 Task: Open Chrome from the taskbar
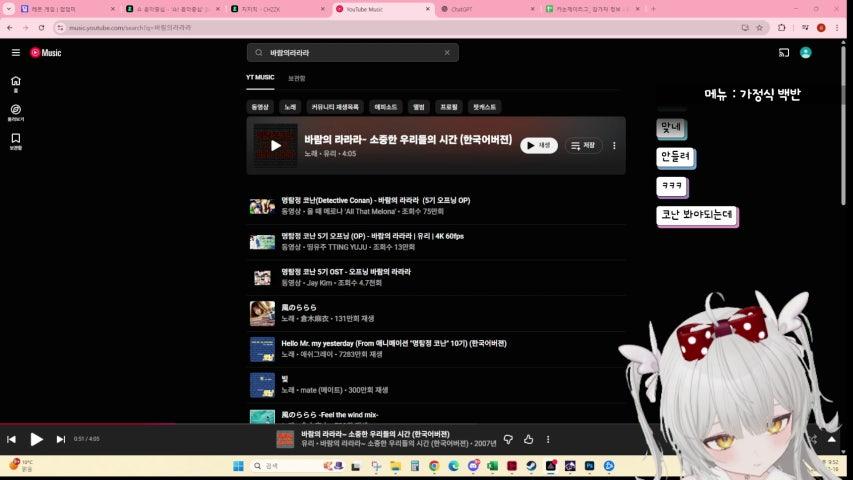(x=434, y=466)
